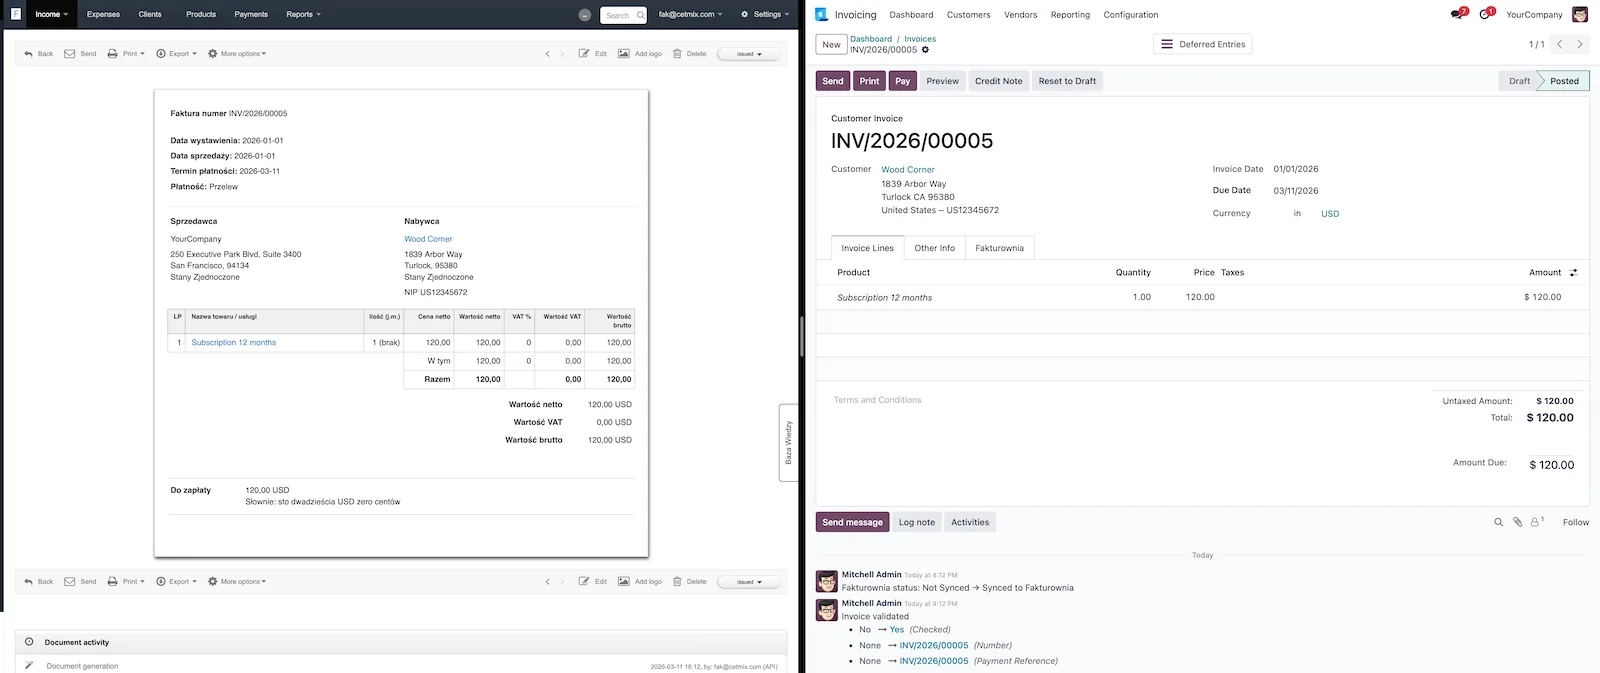This screenshot has height=673, width=1600.
Task: Open the Issued status dropdown in bottom toolbar
Action: 748,581
